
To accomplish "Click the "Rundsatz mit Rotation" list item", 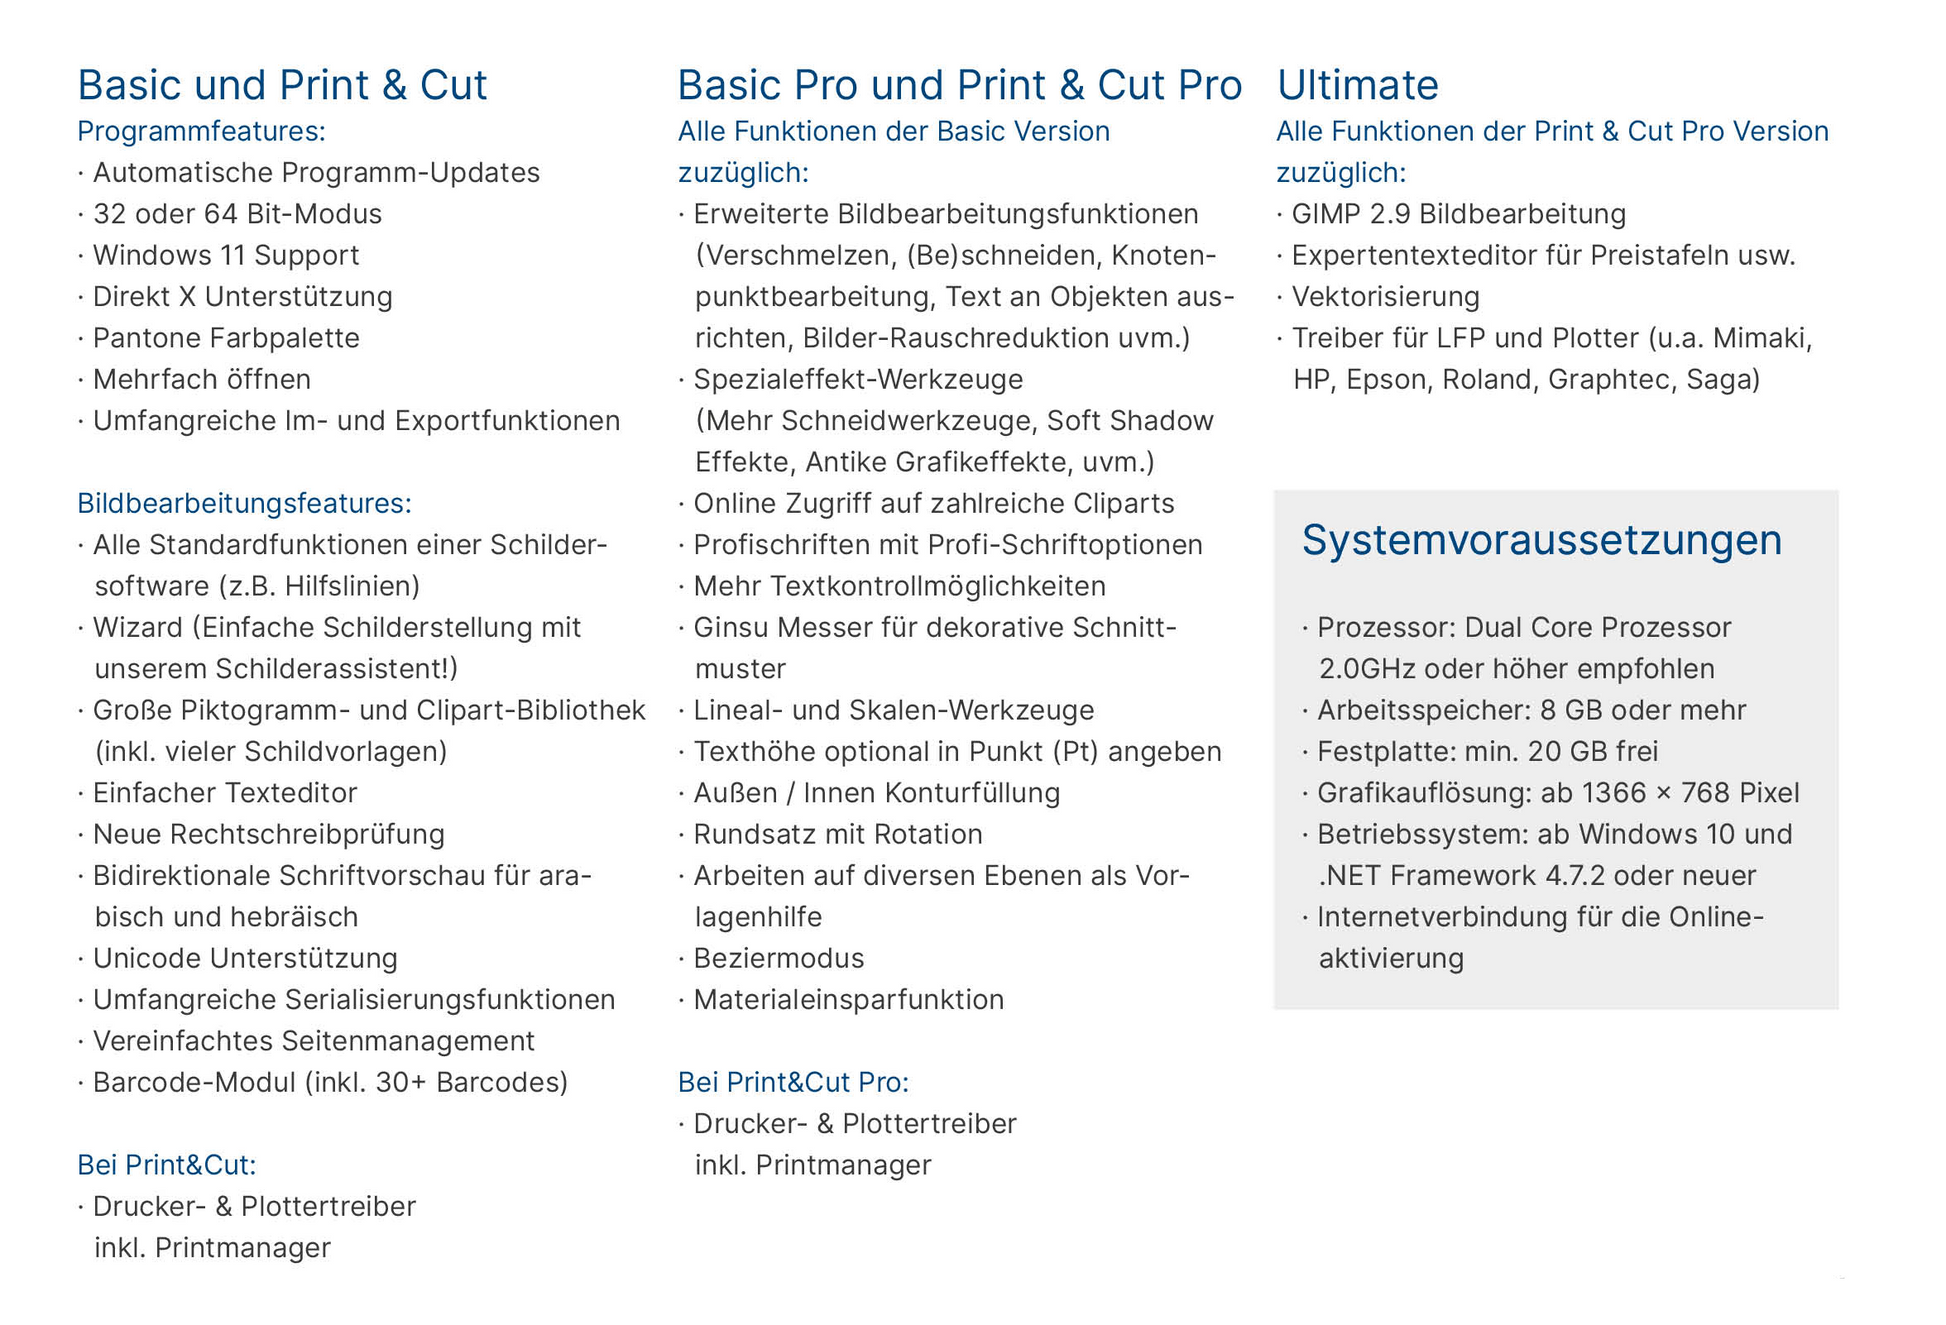I will tap(838, 834).
